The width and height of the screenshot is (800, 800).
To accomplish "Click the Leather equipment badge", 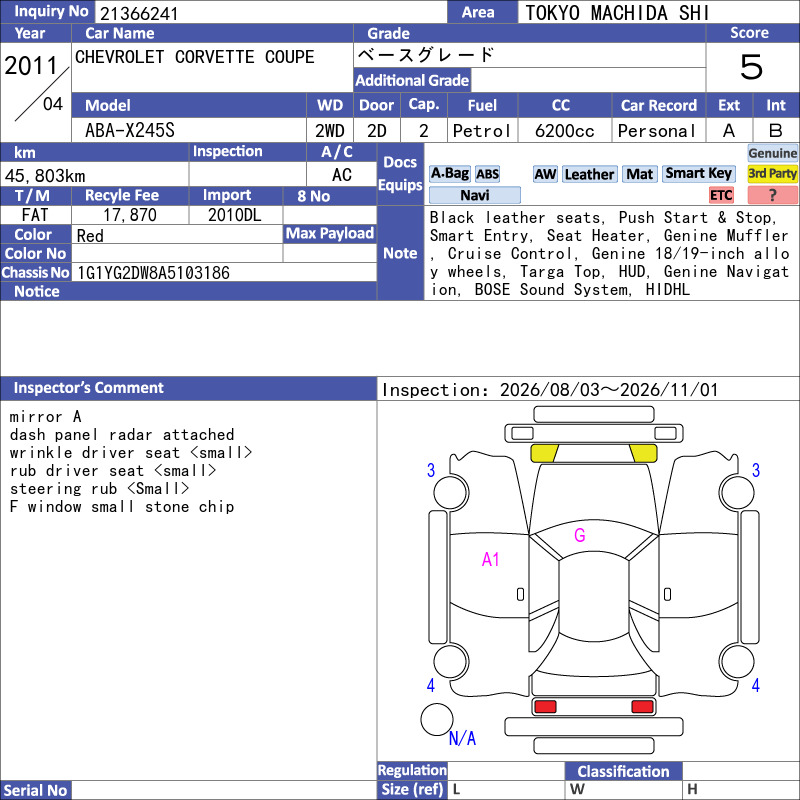I will click(589, 174).
